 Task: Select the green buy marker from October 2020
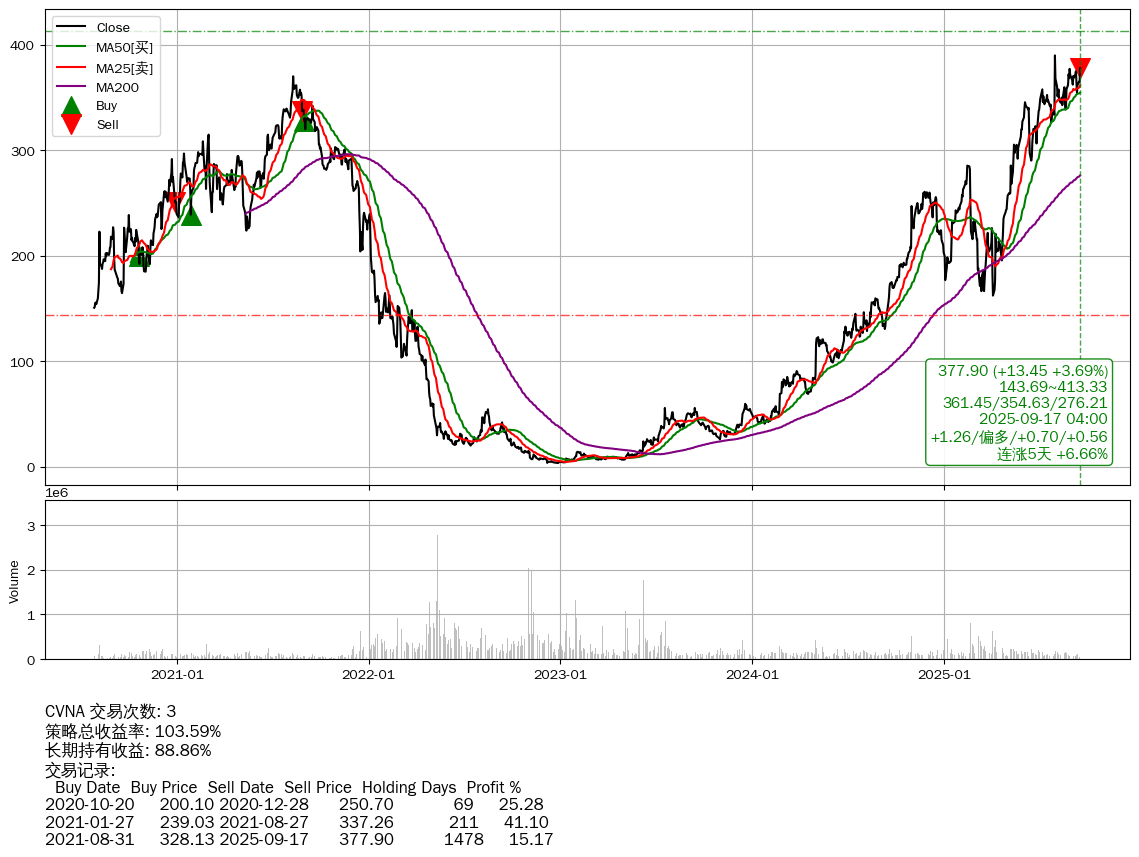click(x=139, y=257)
